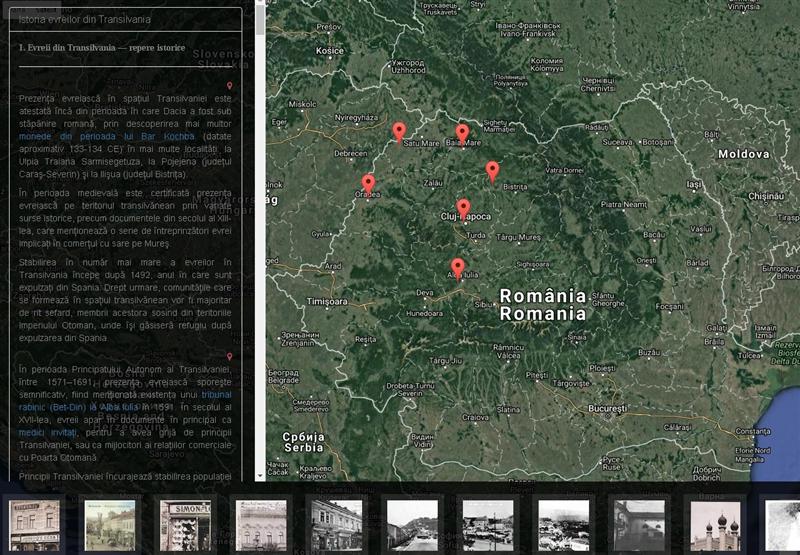Click the 'Košice' city label
Viewport: 800px width, 555px height.
click(x=330, y=51)
